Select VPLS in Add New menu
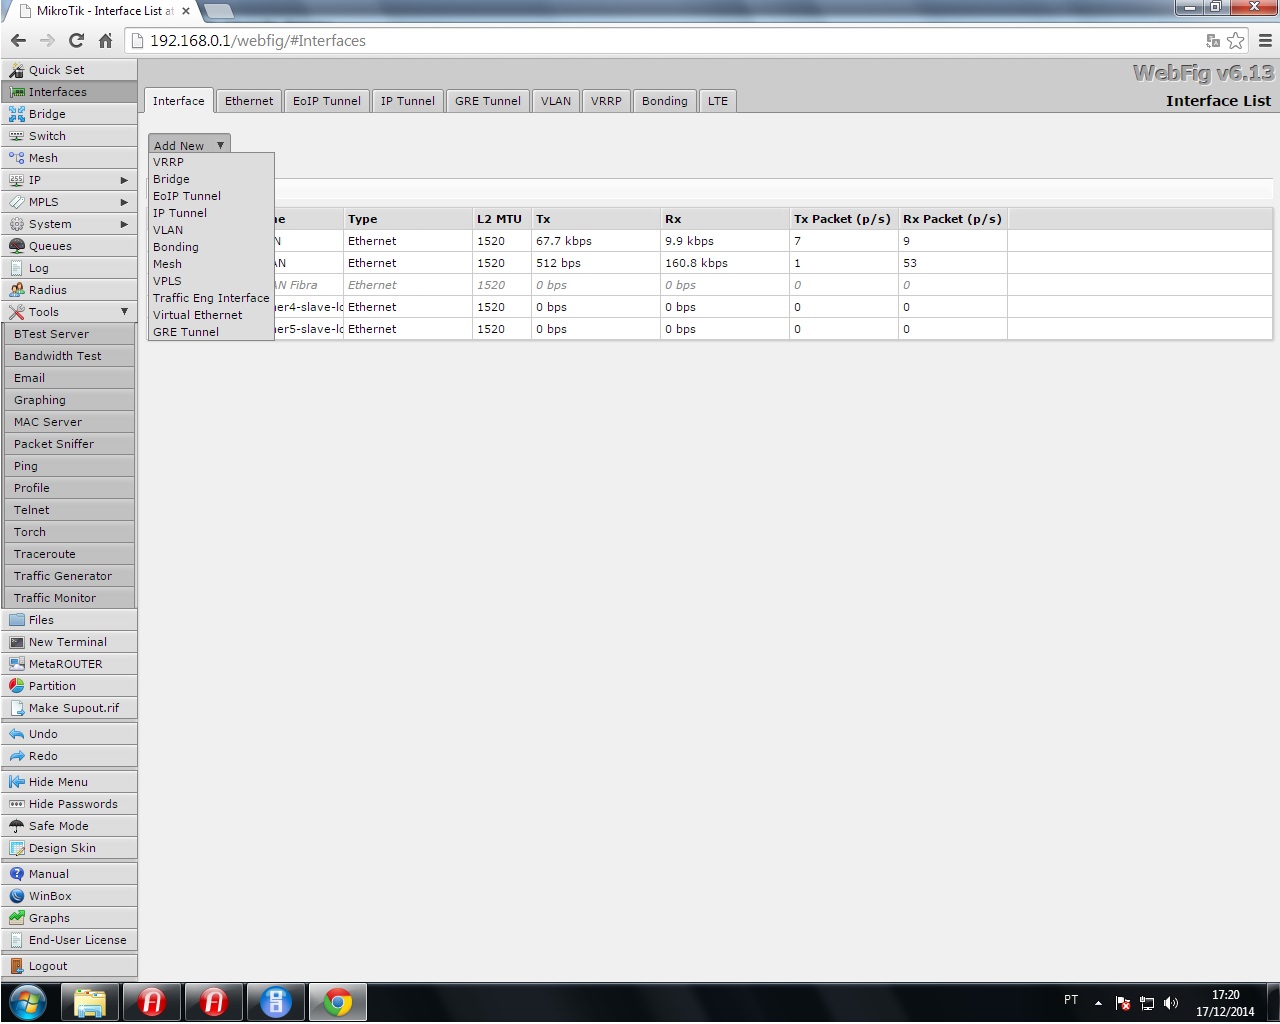Viewport: 1280px width, 1024px height. [x=211, y=281]
